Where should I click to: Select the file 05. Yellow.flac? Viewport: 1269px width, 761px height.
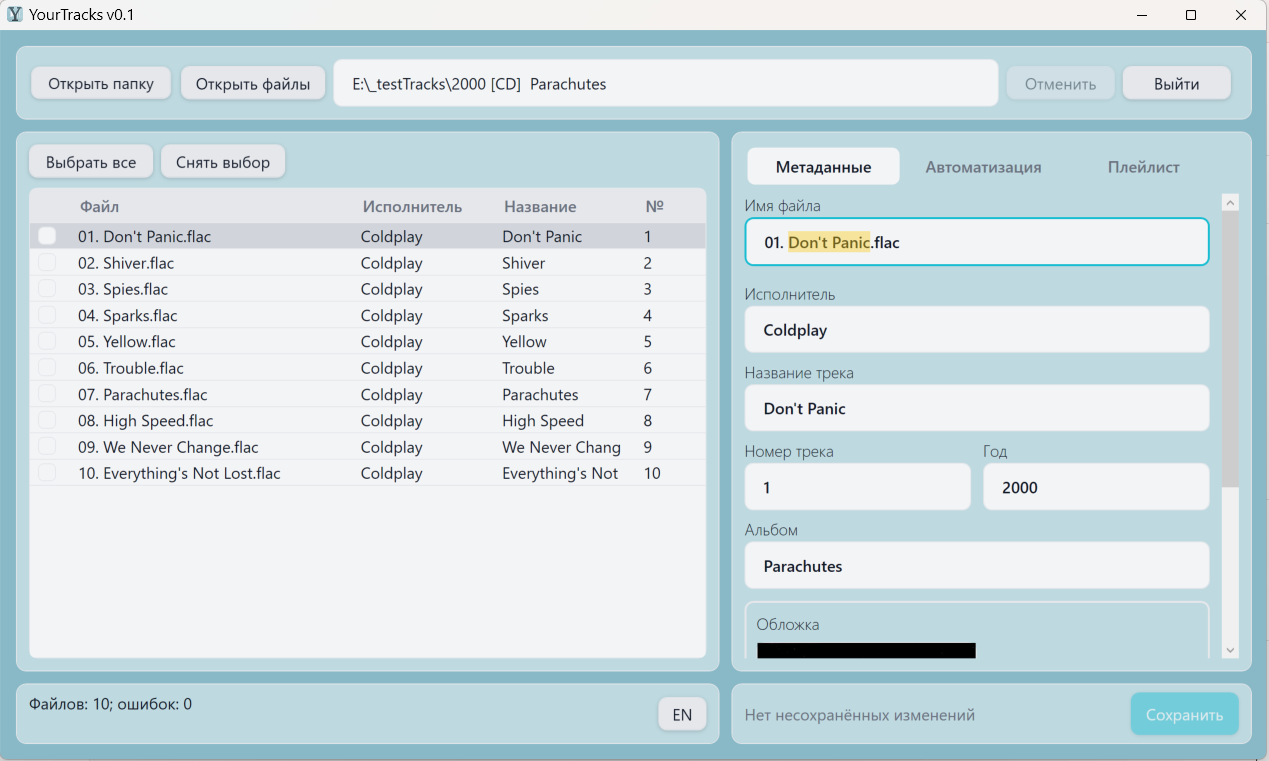click(367, 341)
